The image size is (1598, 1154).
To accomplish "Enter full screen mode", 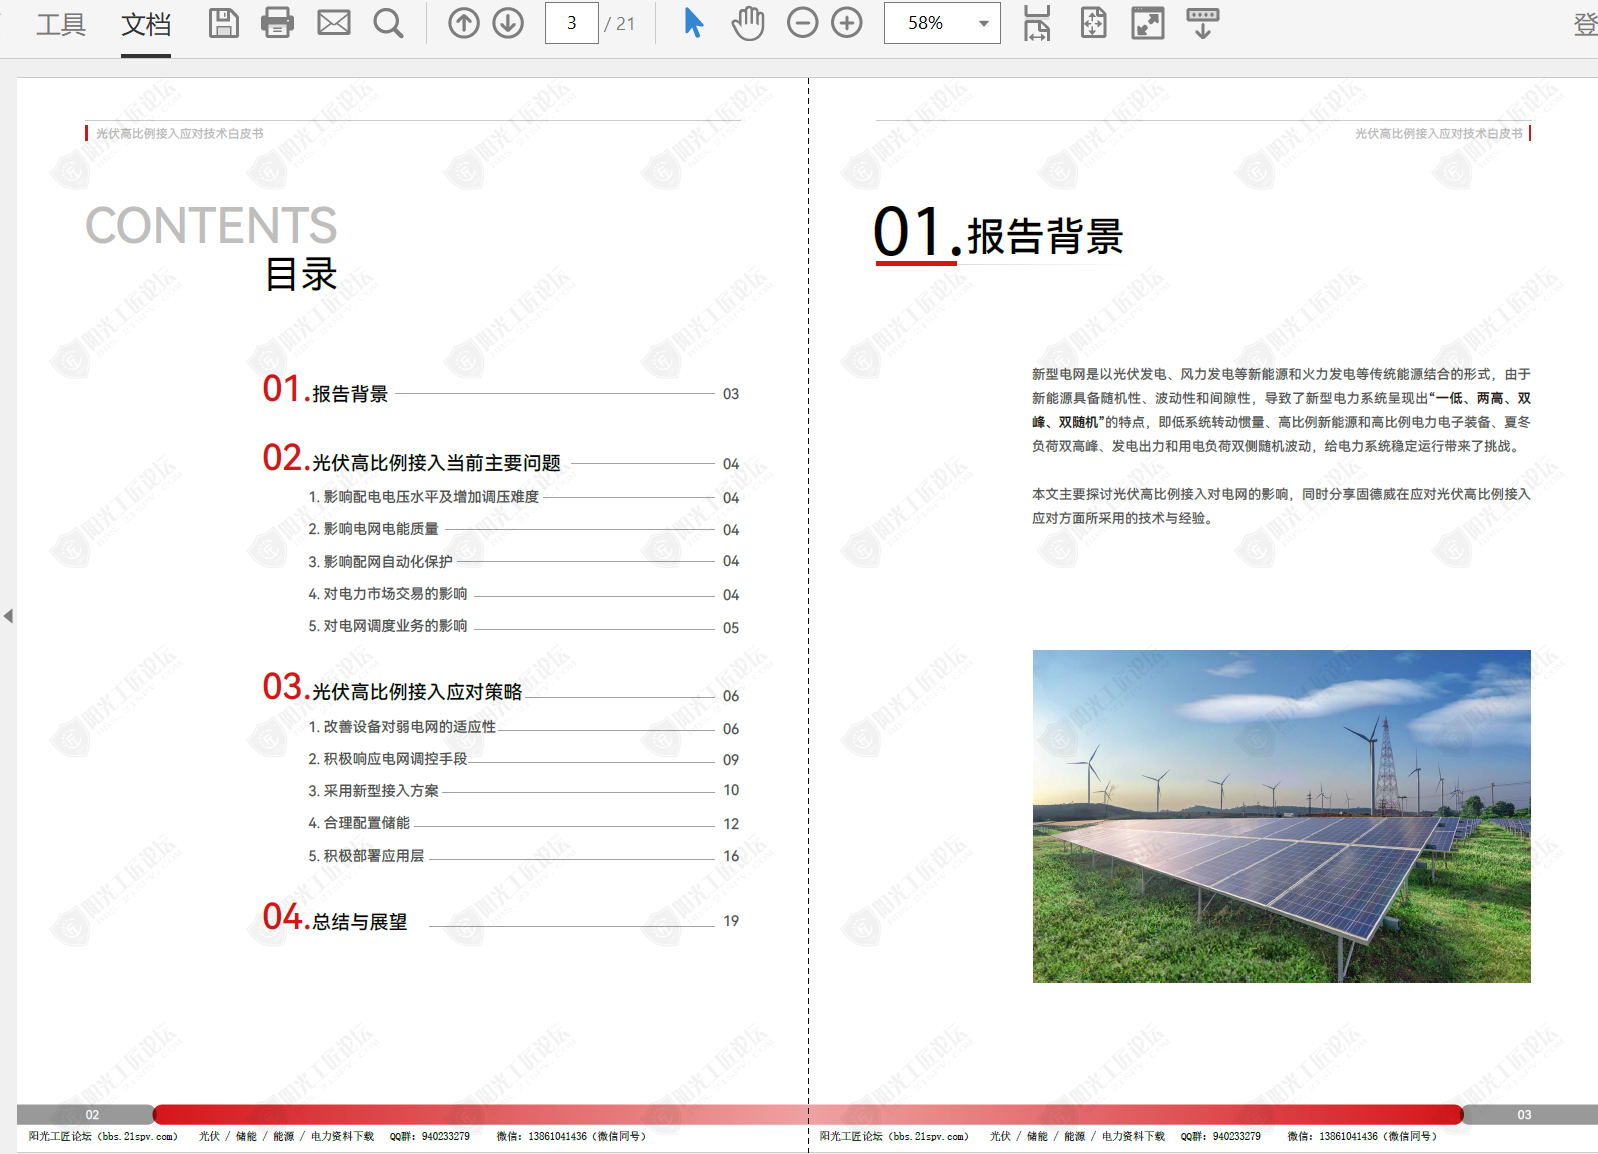I will tap(1147, 23).
